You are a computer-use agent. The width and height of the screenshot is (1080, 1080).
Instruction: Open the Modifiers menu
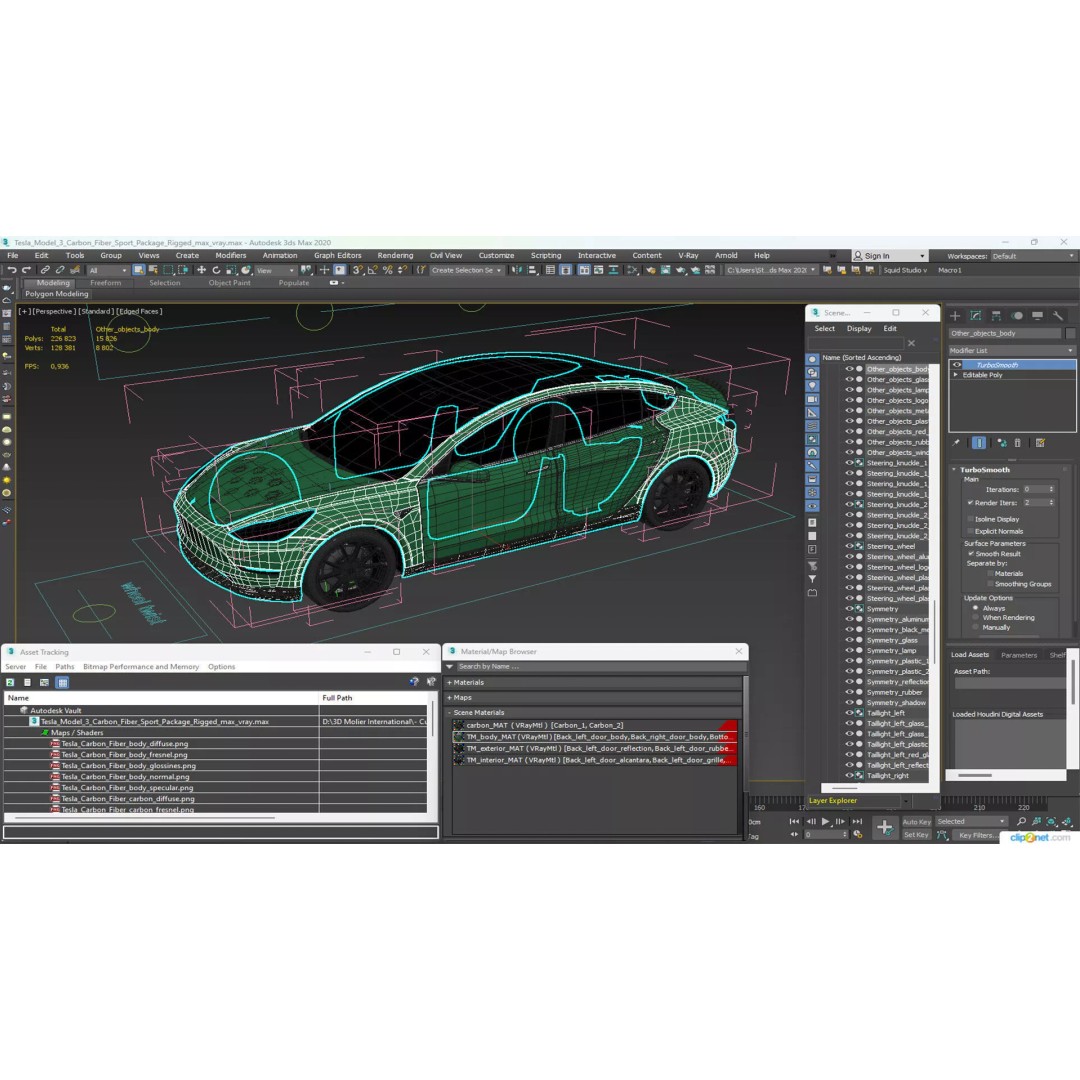coord(231,256)
